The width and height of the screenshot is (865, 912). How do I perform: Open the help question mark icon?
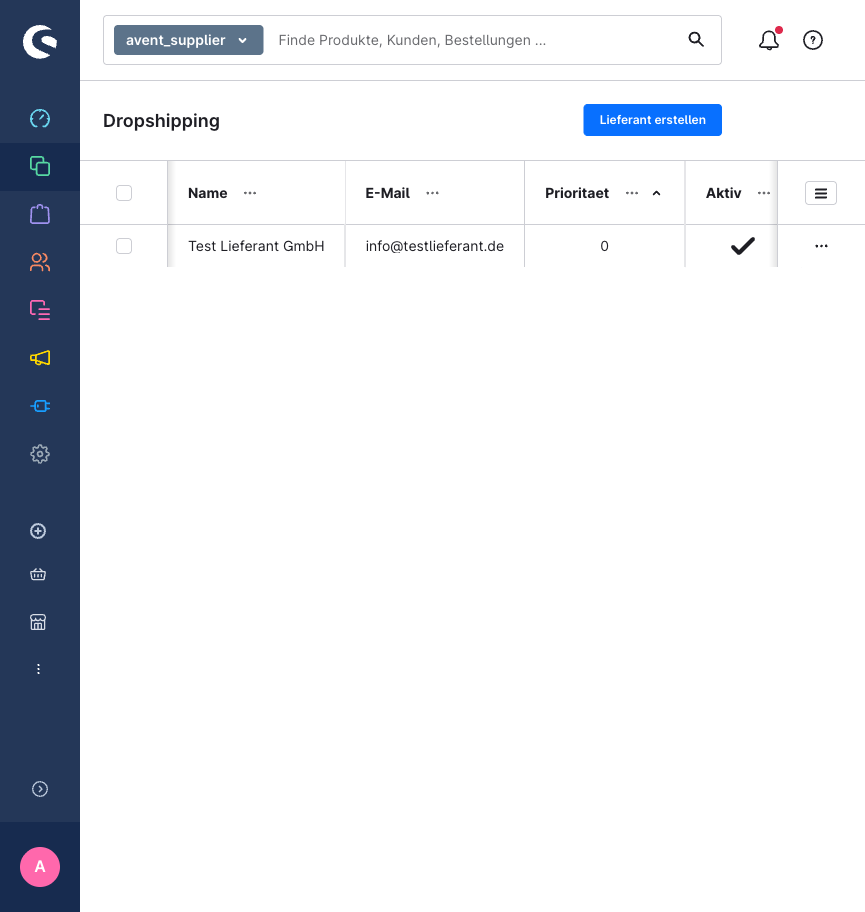(813, 40)
